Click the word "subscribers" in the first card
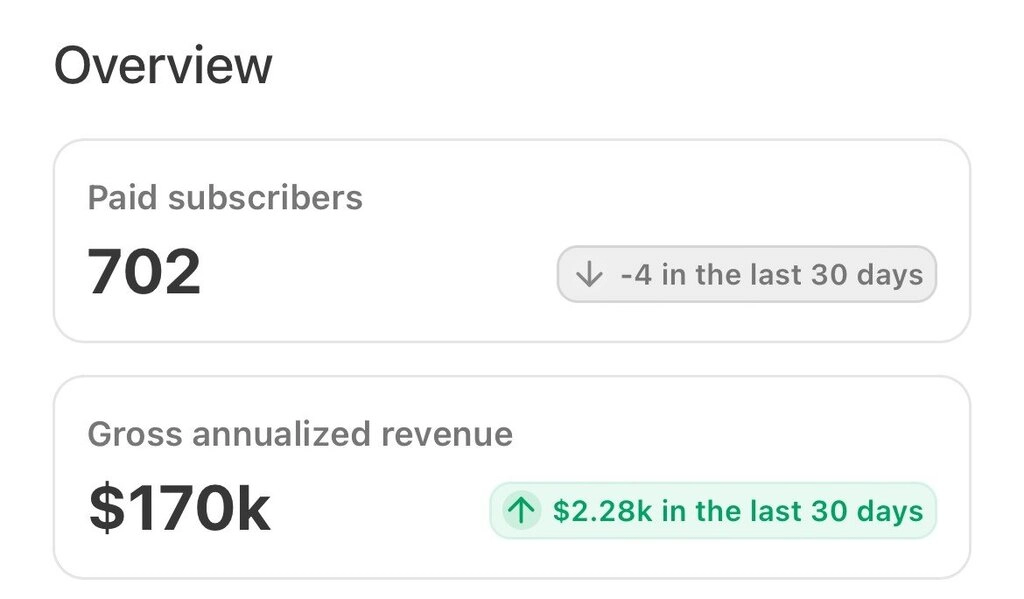 pos(264,197)
